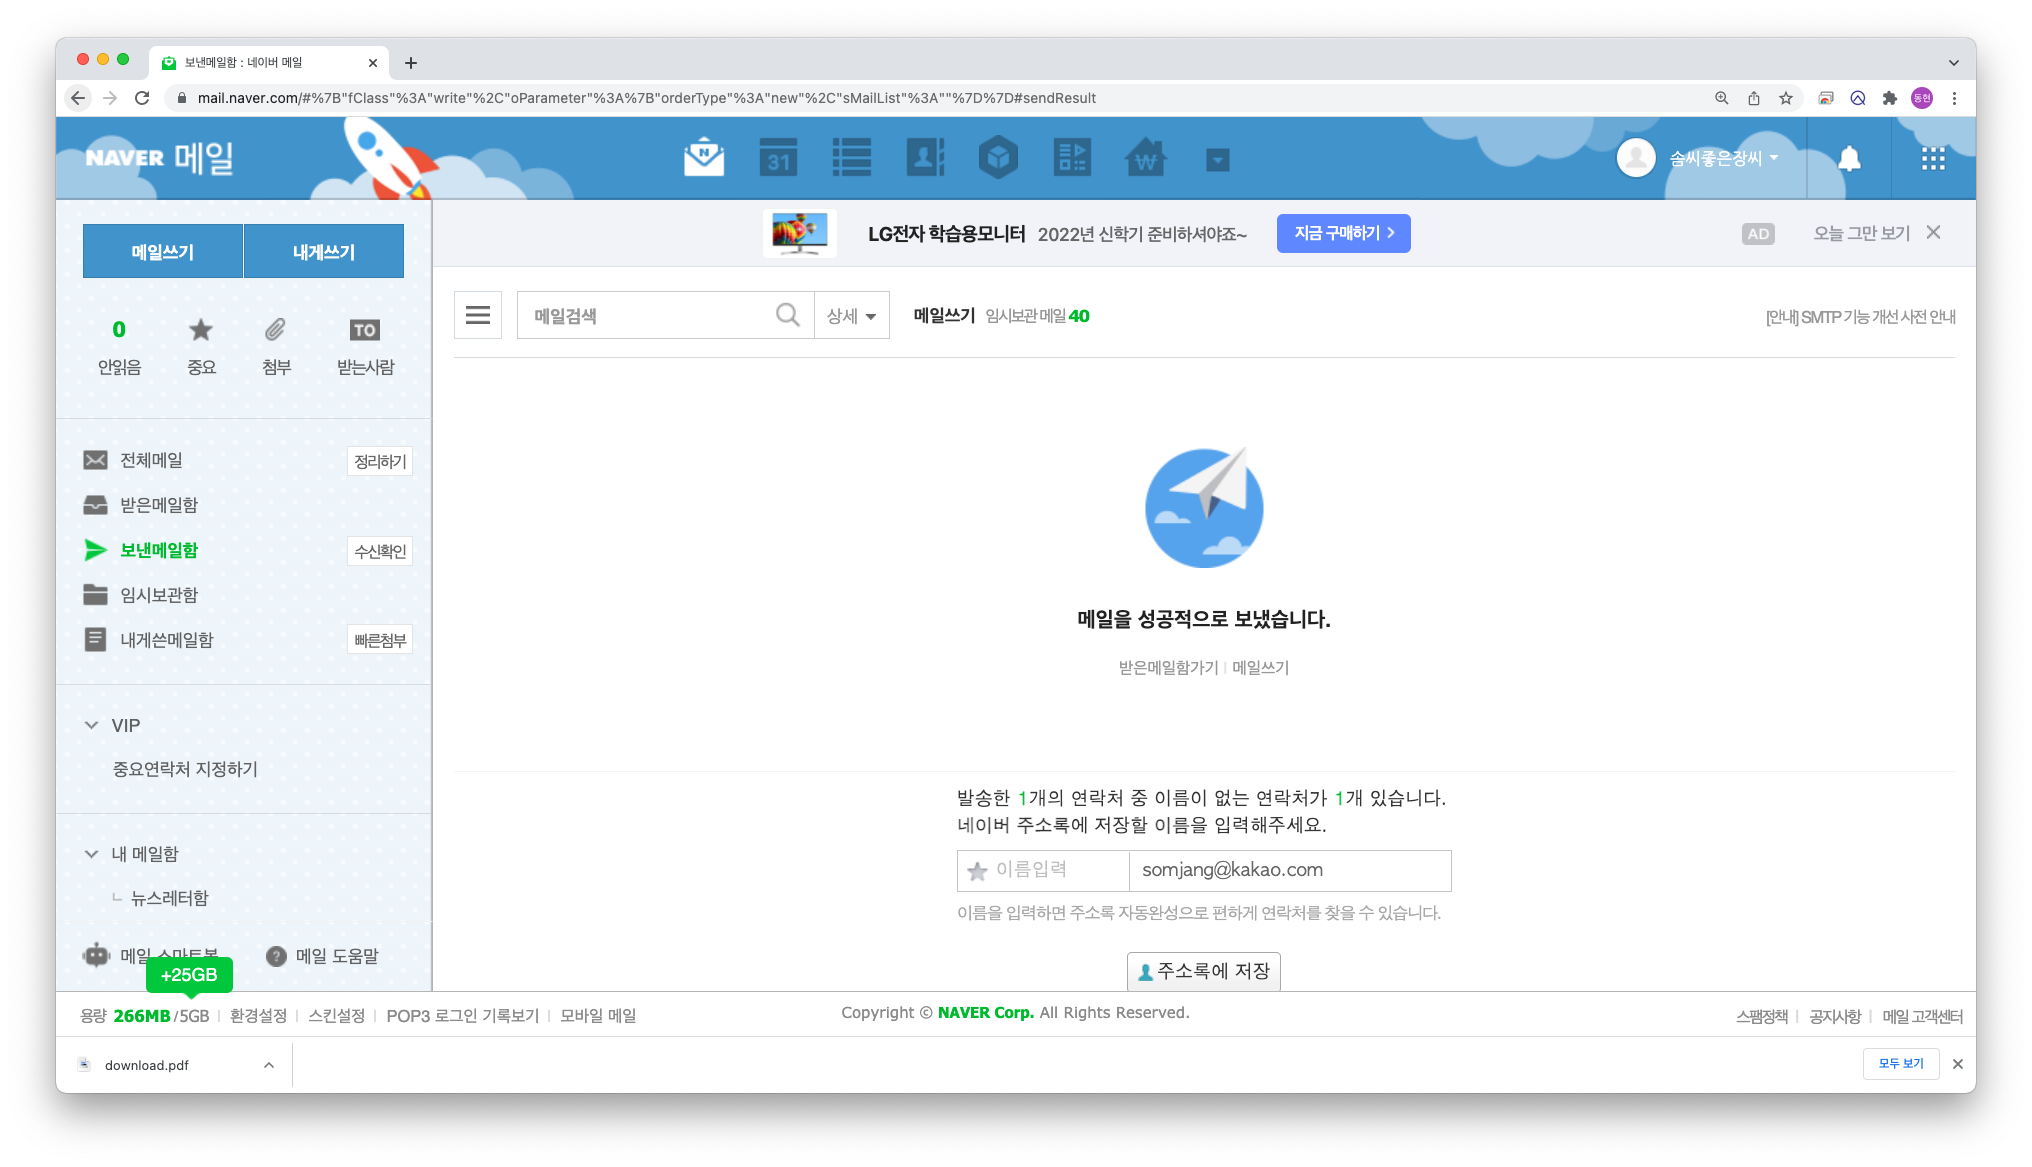Screen dimensions: 2032x1167
Task: Switch to the 내게쓰기 tab
Action: click(x=323, y=252)
